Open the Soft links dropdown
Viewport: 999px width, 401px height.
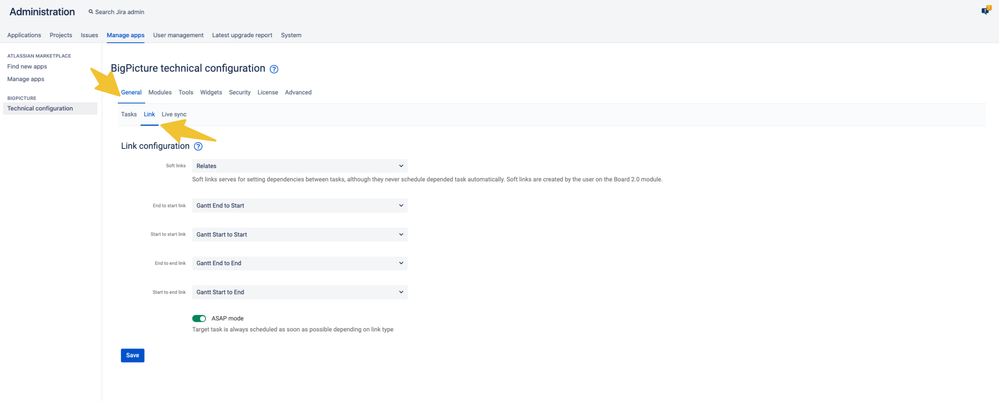[299, 166]
